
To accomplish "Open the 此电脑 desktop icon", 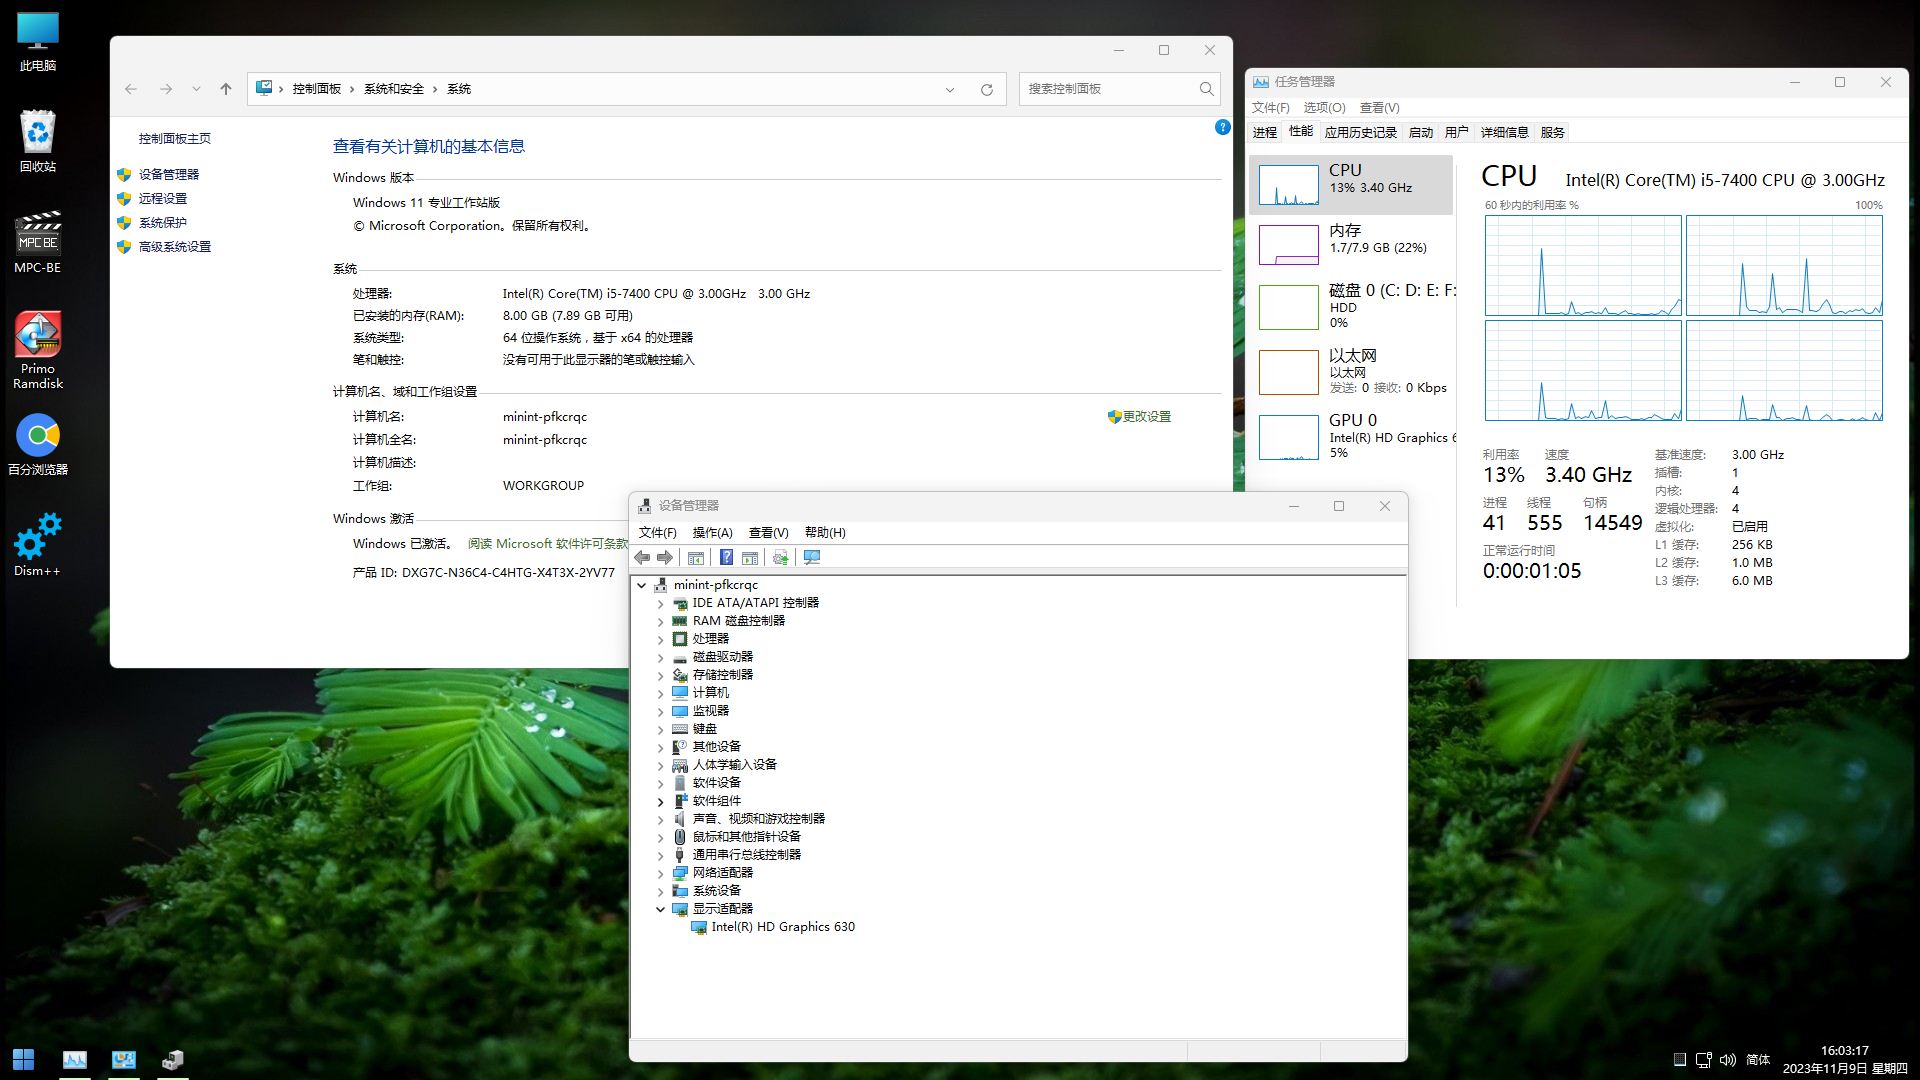I will 38,42.
